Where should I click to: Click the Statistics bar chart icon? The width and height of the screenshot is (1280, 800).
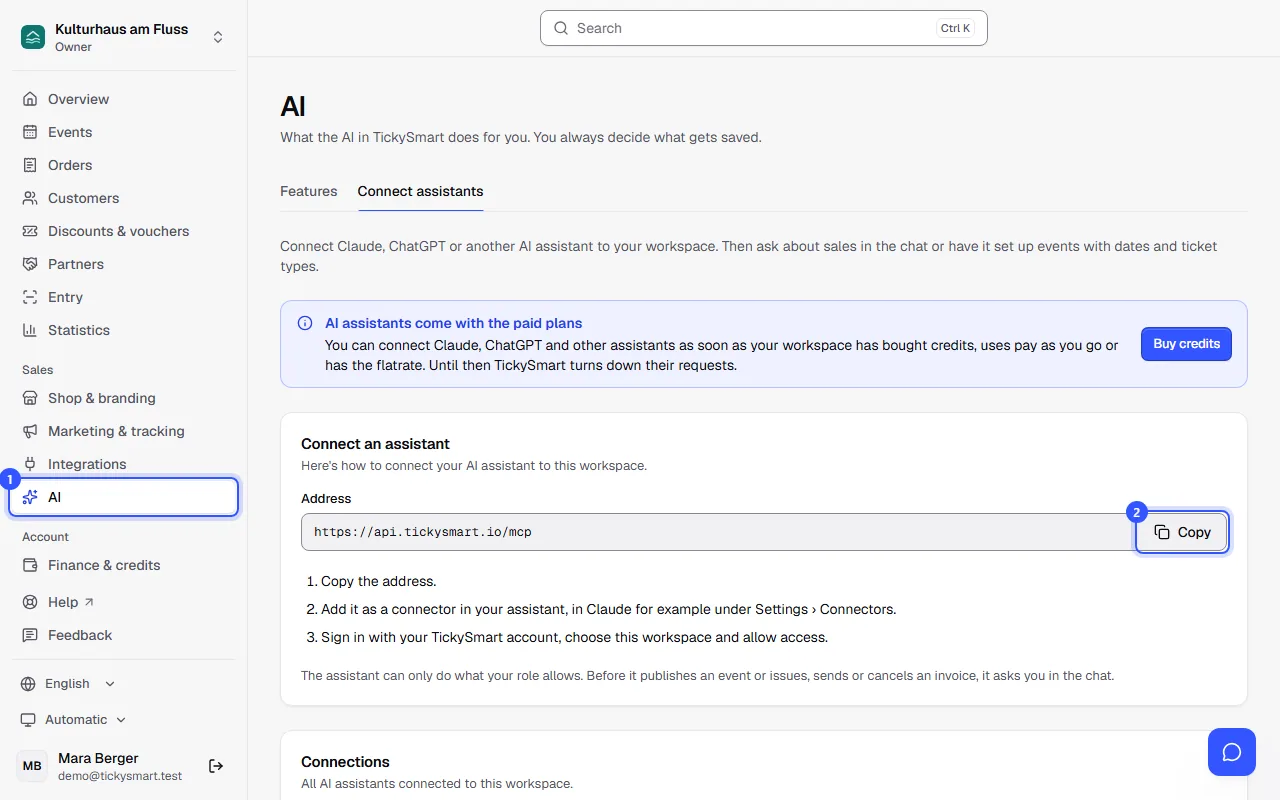[x=30, y=330]
